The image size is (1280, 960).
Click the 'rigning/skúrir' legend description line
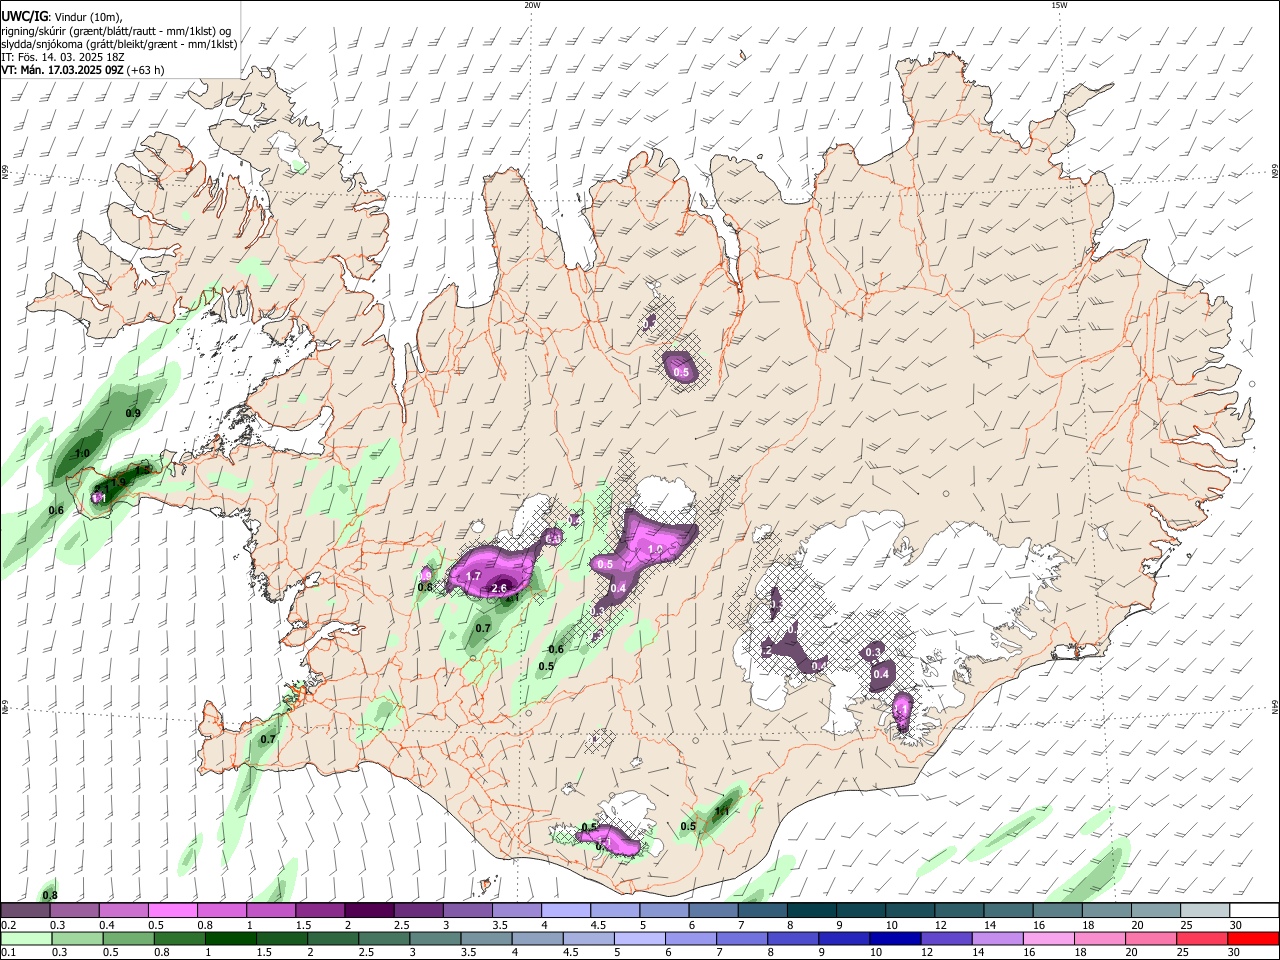pos(116,30)
